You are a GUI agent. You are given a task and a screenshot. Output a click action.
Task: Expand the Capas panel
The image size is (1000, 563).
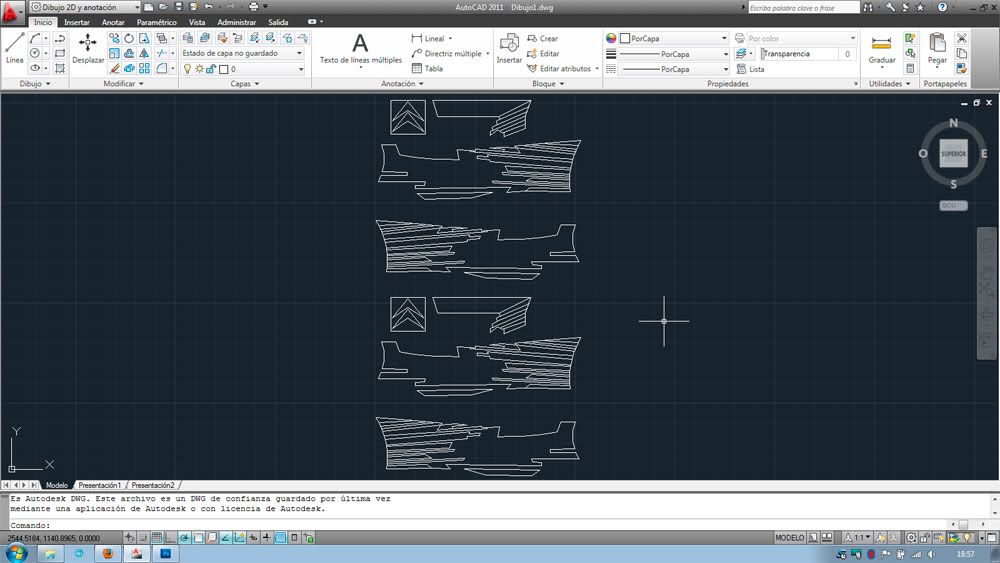(x=245, y=84)
